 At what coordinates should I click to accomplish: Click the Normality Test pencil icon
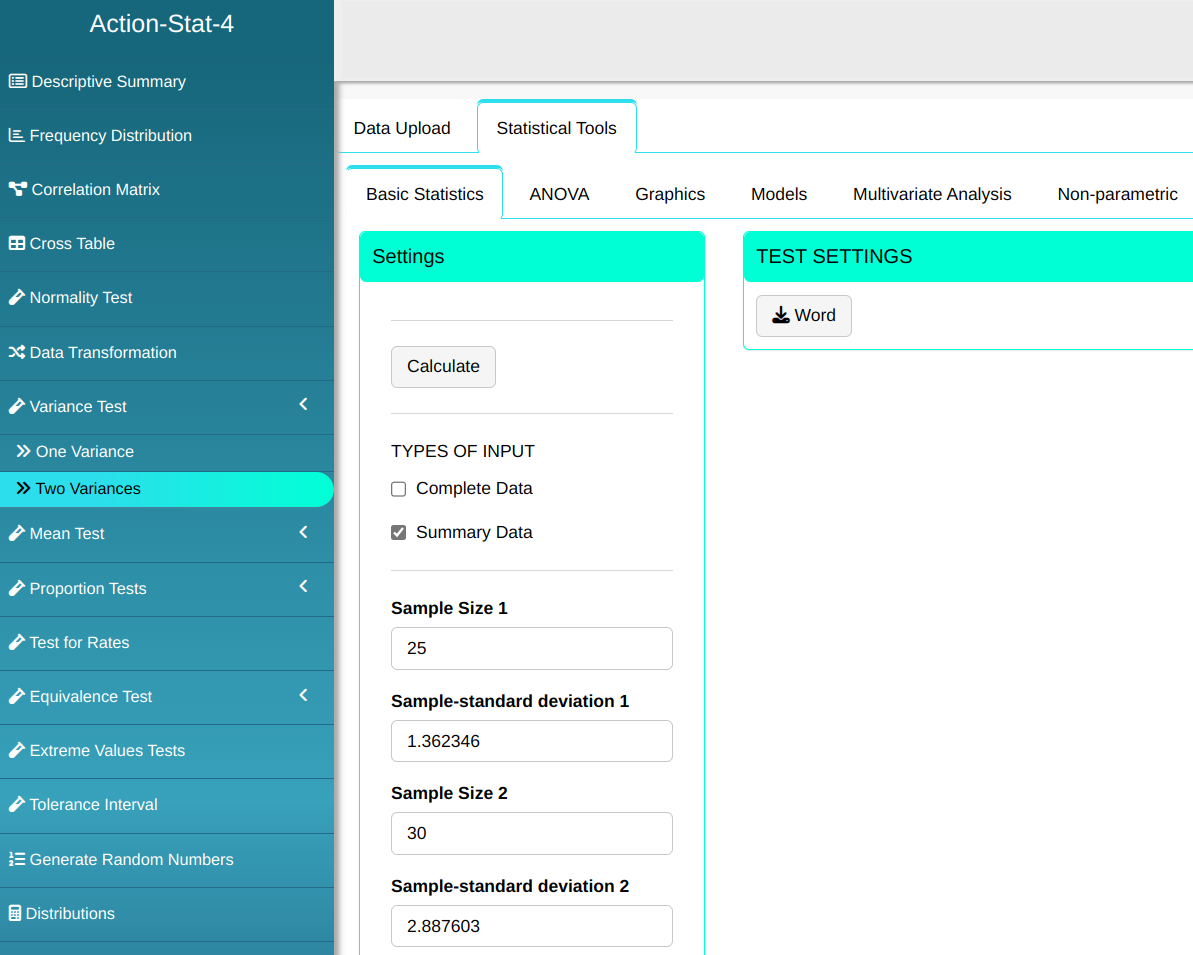click(x=17, y=298)
